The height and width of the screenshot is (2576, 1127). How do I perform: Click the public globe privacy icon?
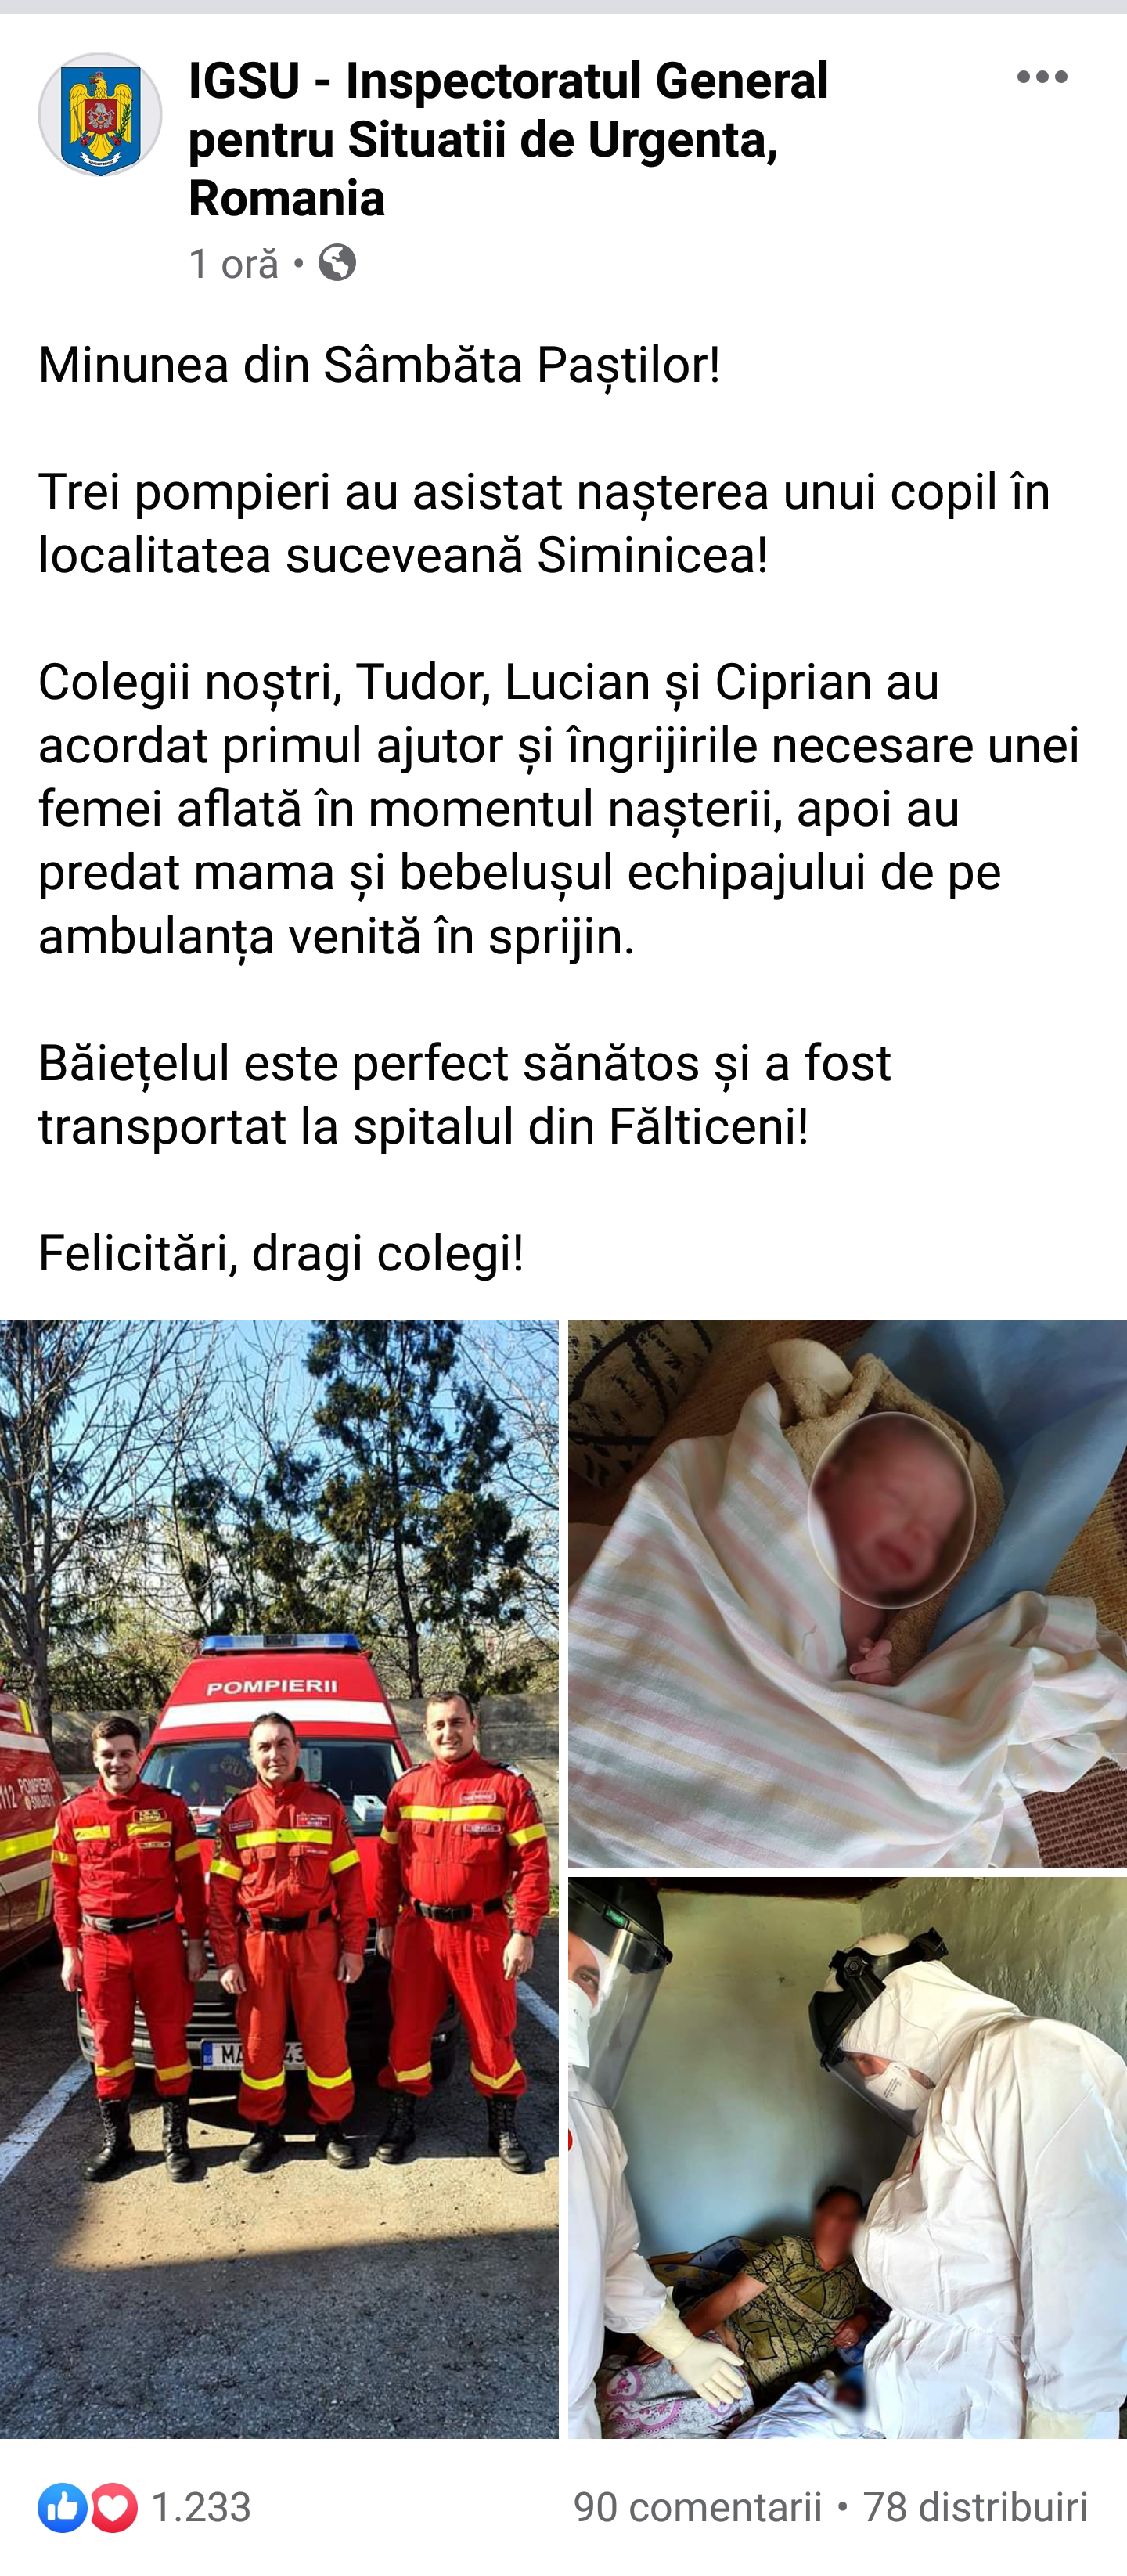click(337, 263)
